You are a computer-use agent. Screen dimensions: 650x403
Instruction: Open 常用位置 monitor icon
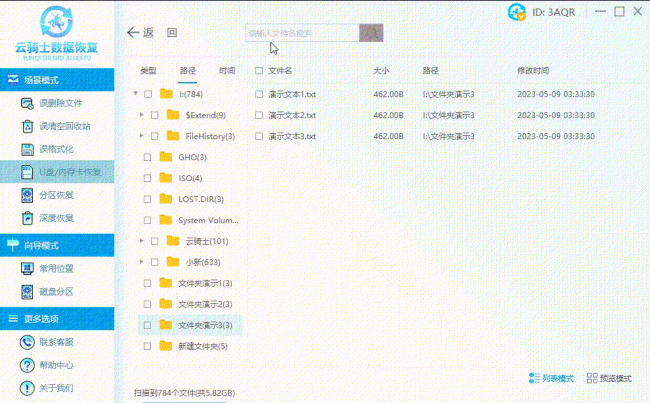[x=27, y=269]
